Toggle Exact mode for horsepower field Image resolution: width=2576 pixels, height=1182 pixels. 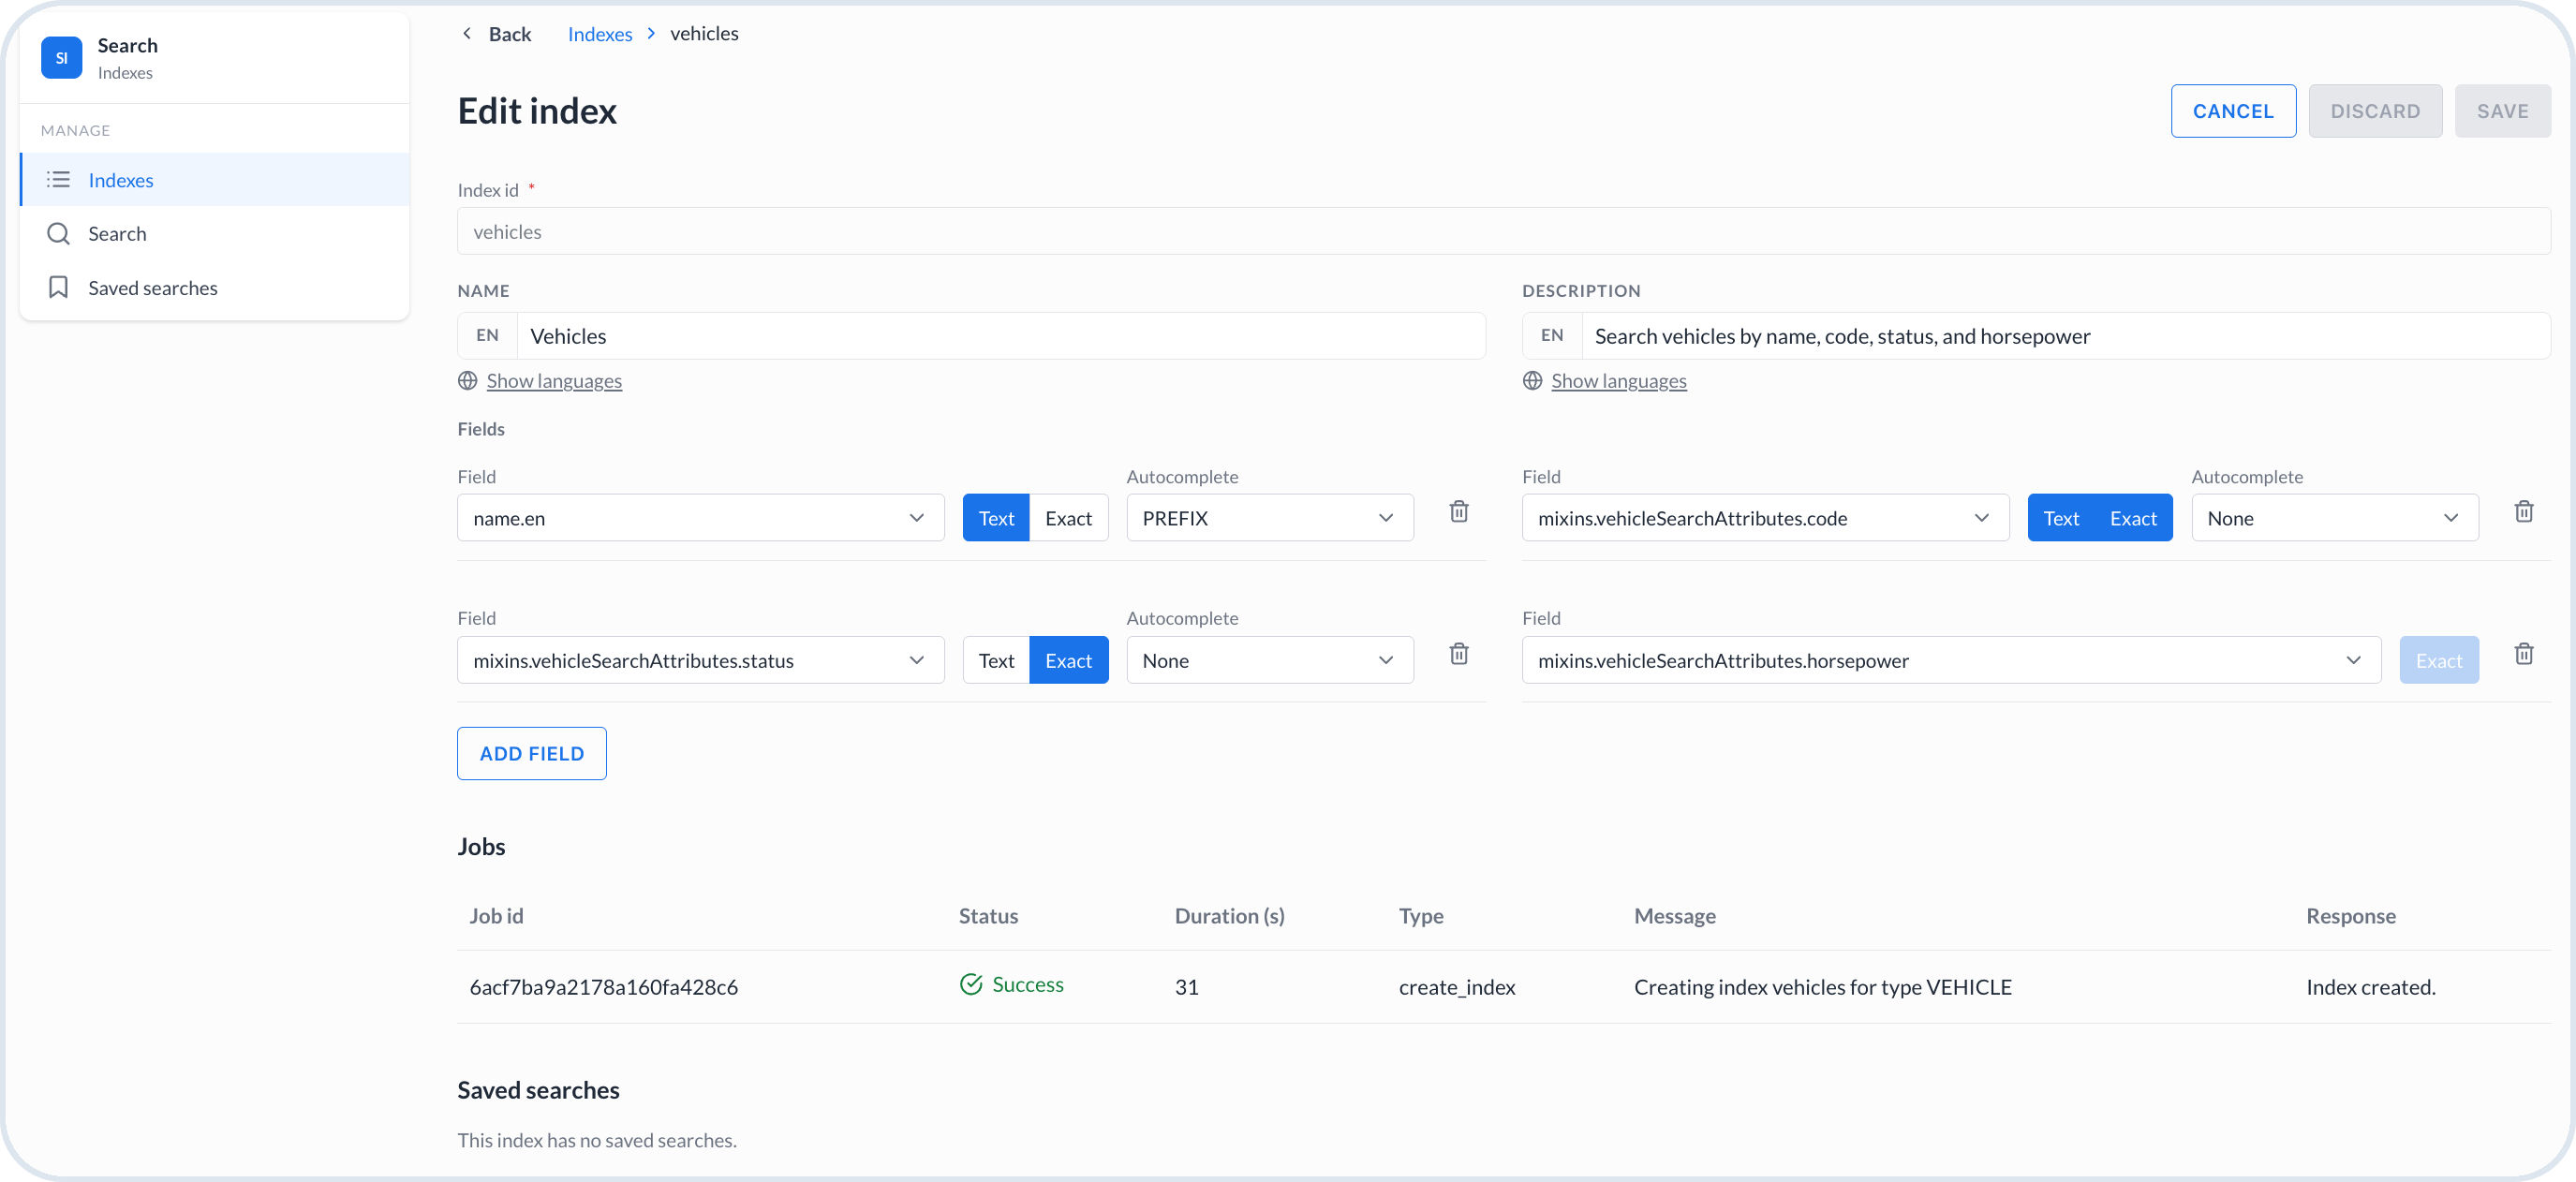2439,661
